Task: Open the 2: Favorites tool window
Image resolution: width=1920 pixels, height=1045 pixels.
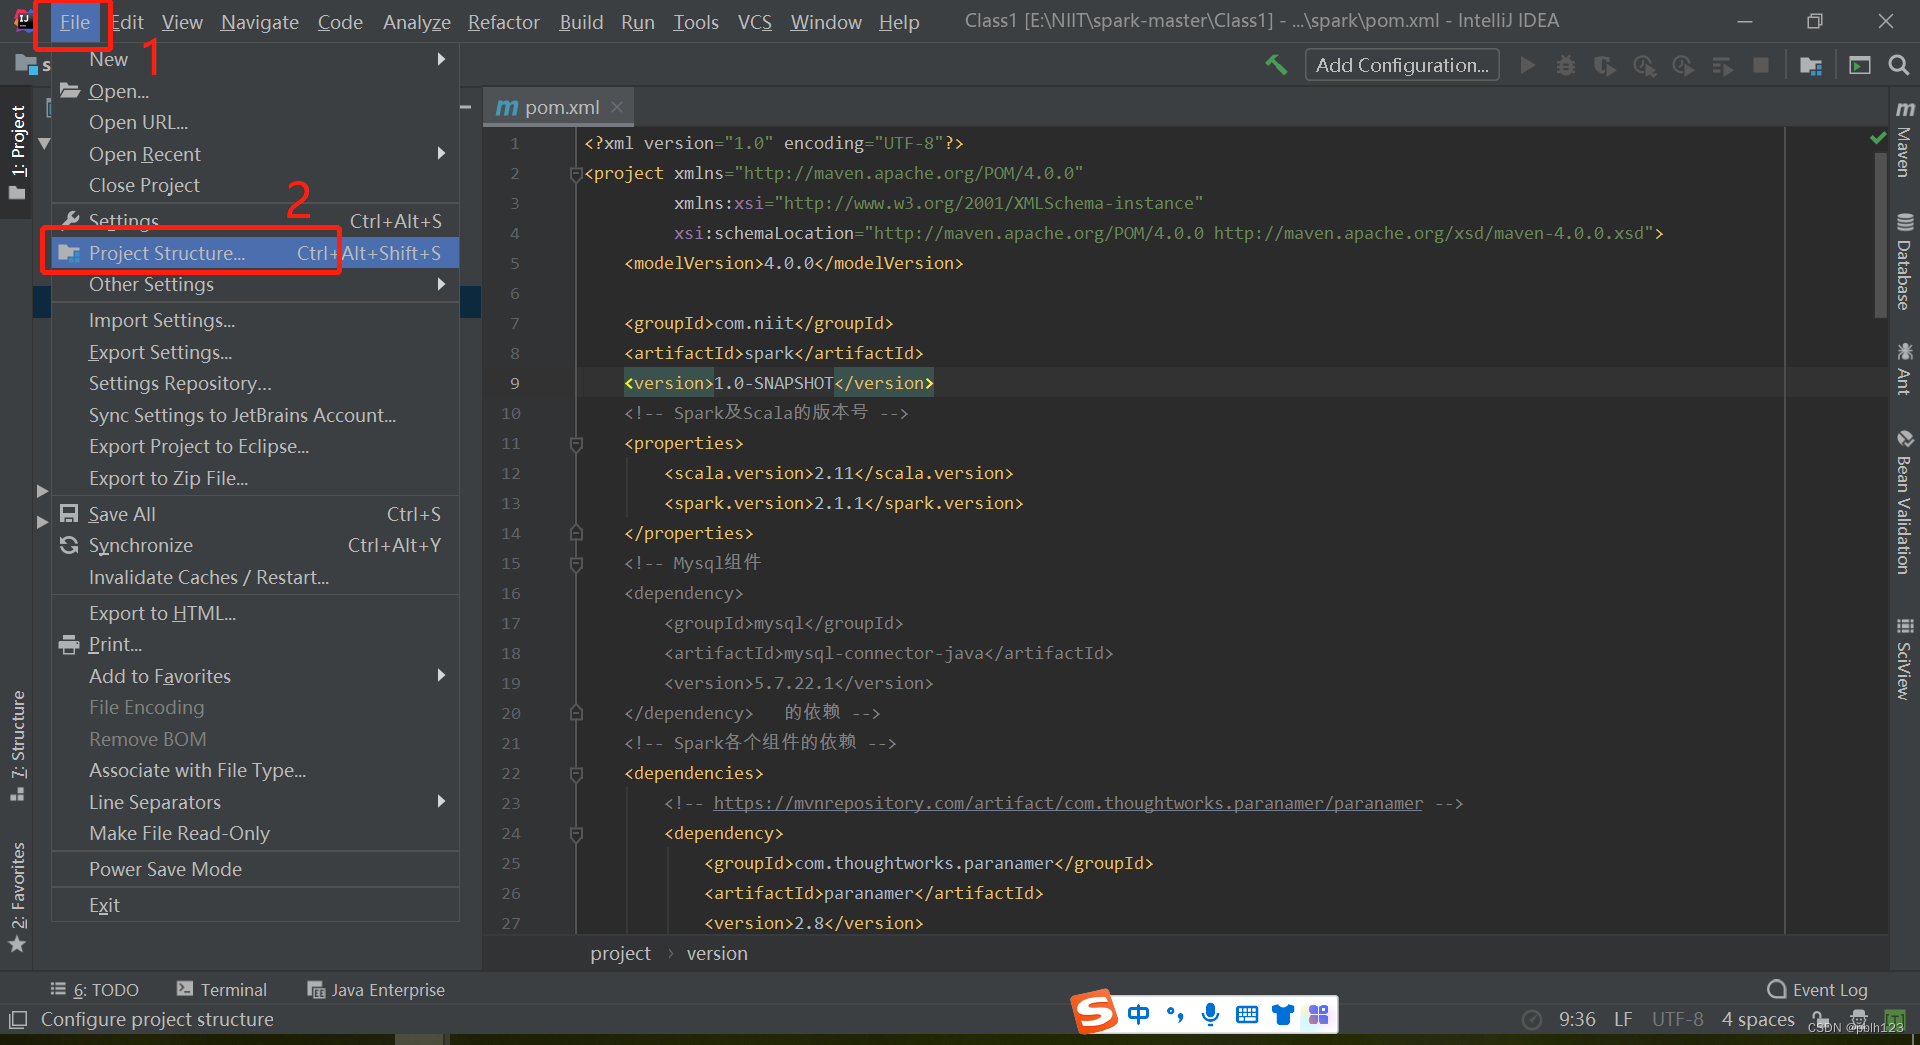Action: (18, 897)
